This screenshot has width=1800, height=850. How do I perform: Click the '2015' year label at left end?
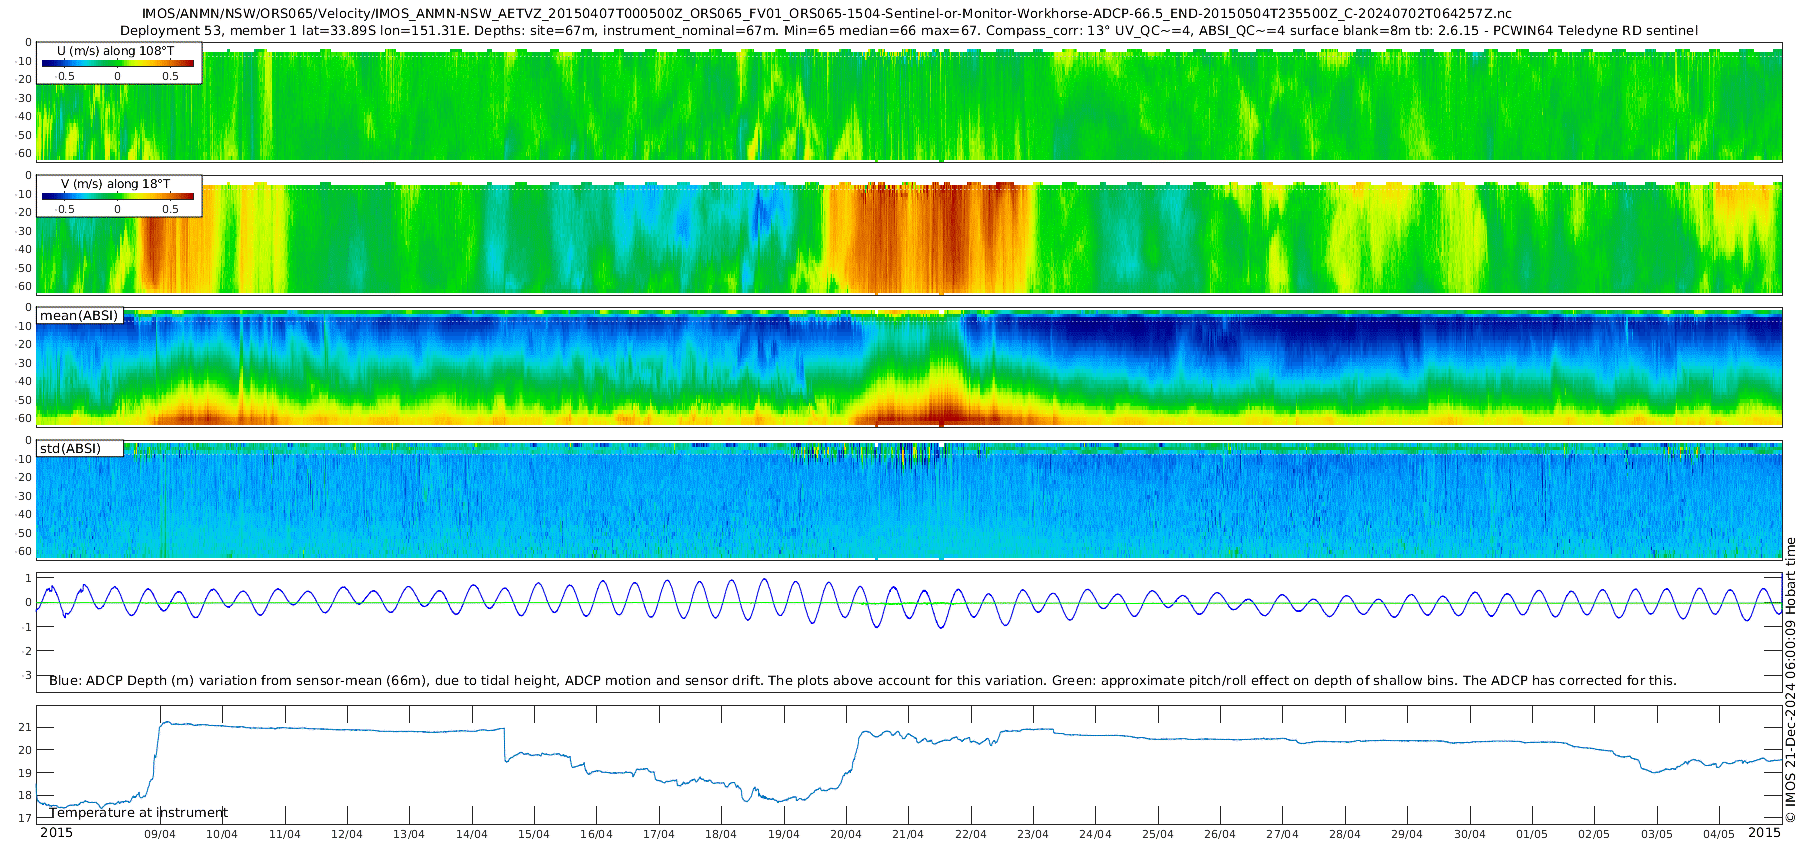[x=56, y=833]
